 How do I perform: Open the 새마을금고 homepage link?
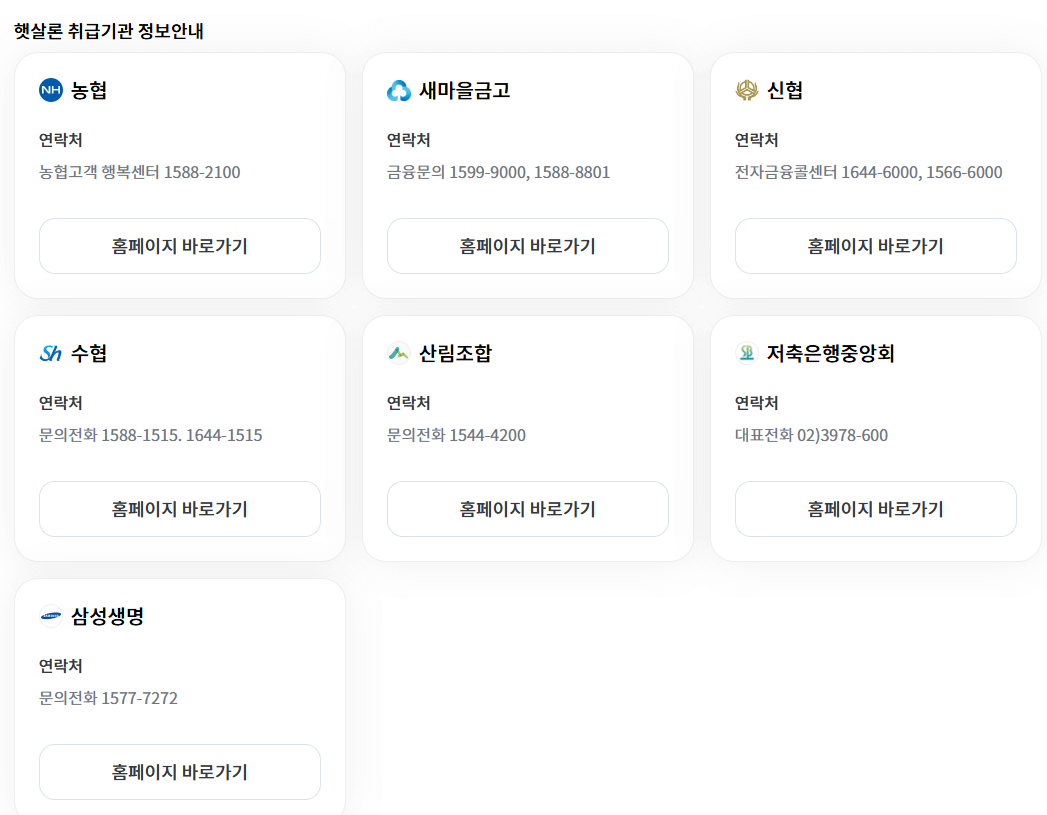(527, 246)
